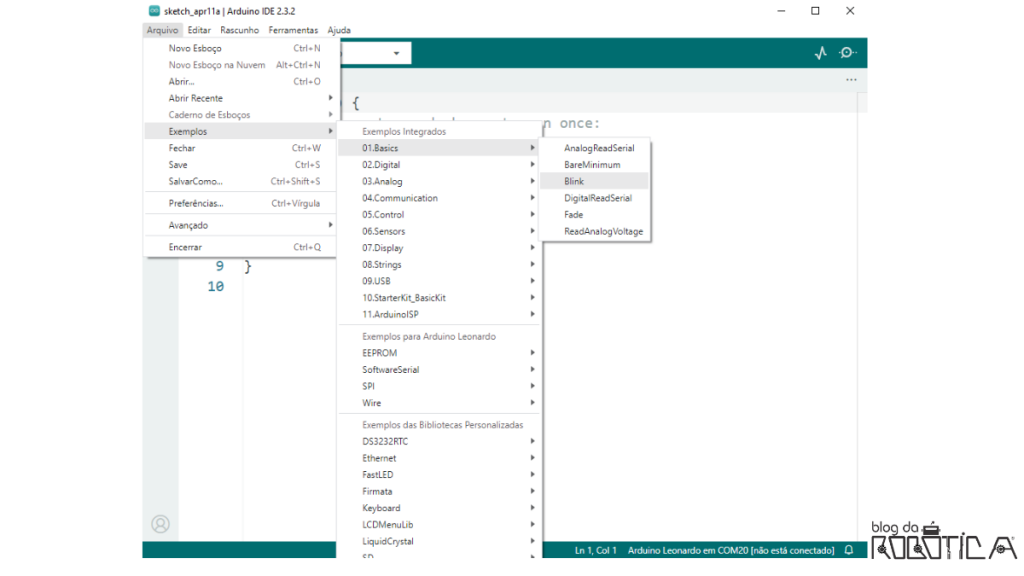1024x576 pixels.
Task: Click Save in the Arquivo menu
Action: coord(240,165)
